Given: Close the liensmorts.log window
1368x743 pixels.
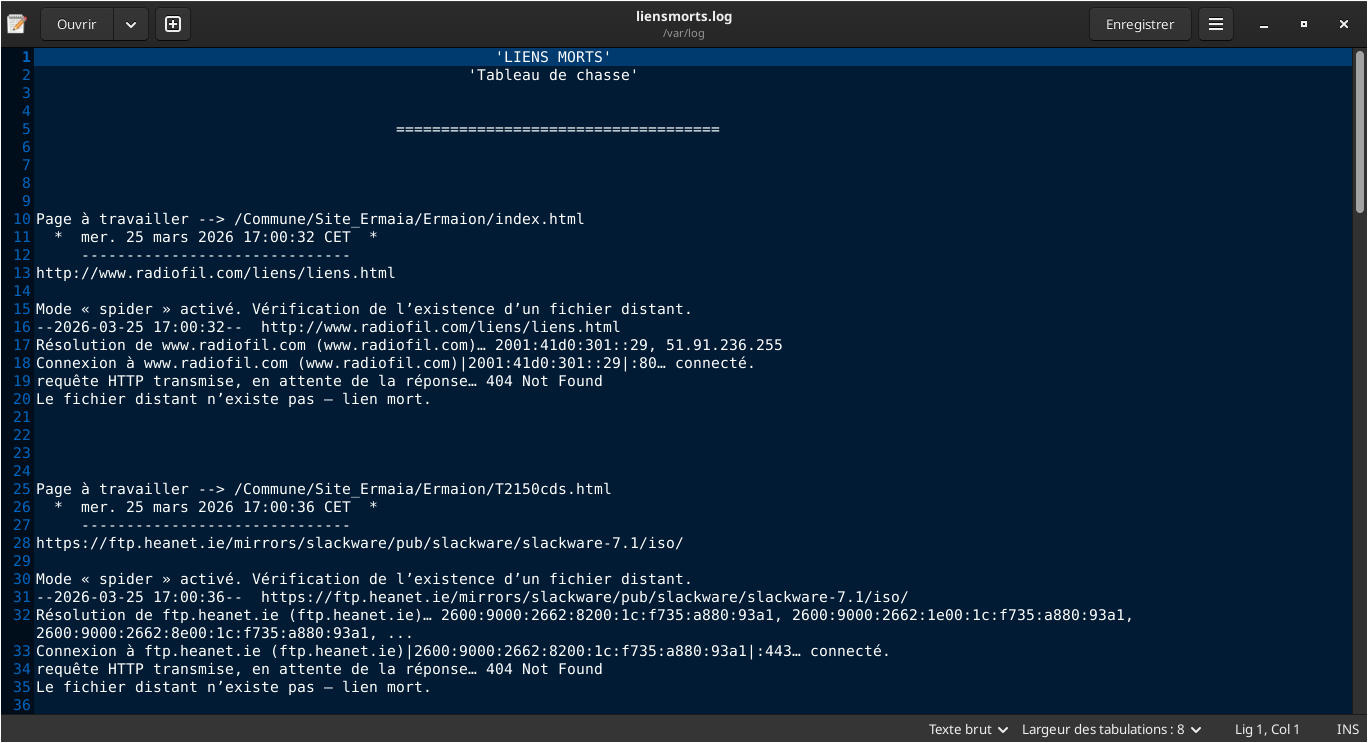Looking at the screenshot, I should 1344,24.
